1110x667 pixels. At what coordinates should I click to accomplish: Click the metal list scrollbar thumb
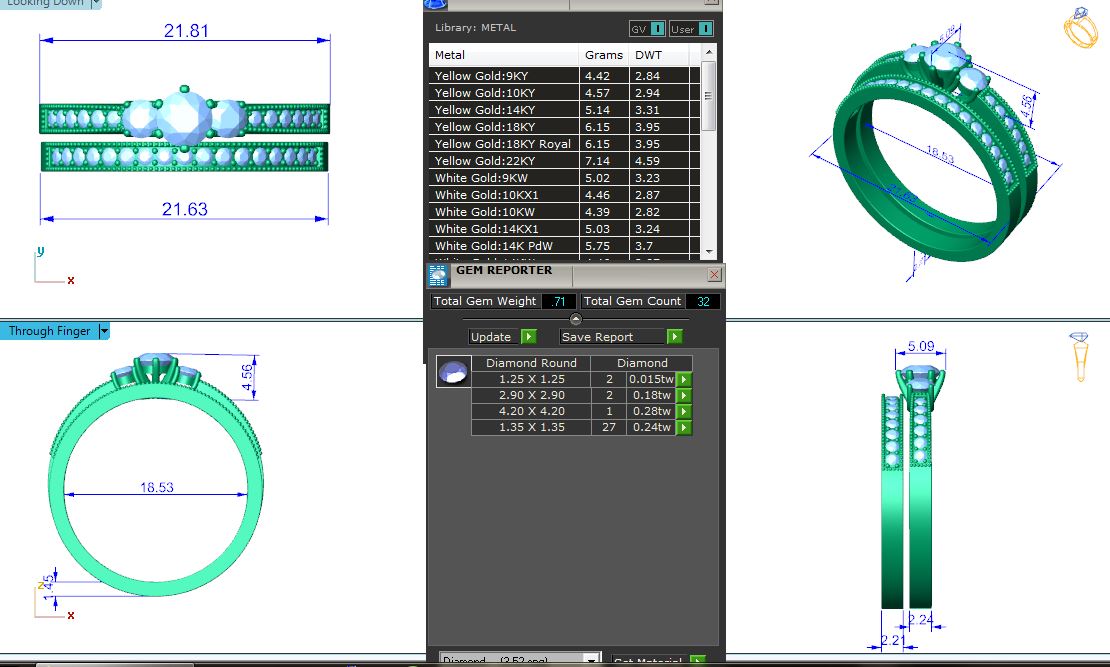[709, 96]
